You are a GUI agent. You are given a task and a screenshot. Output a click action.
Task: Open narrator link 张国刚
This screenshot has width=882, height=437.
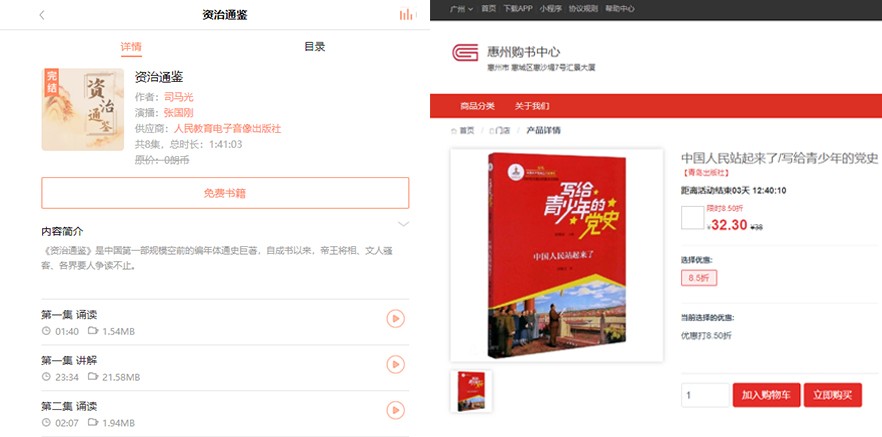[x=178, y=112]
